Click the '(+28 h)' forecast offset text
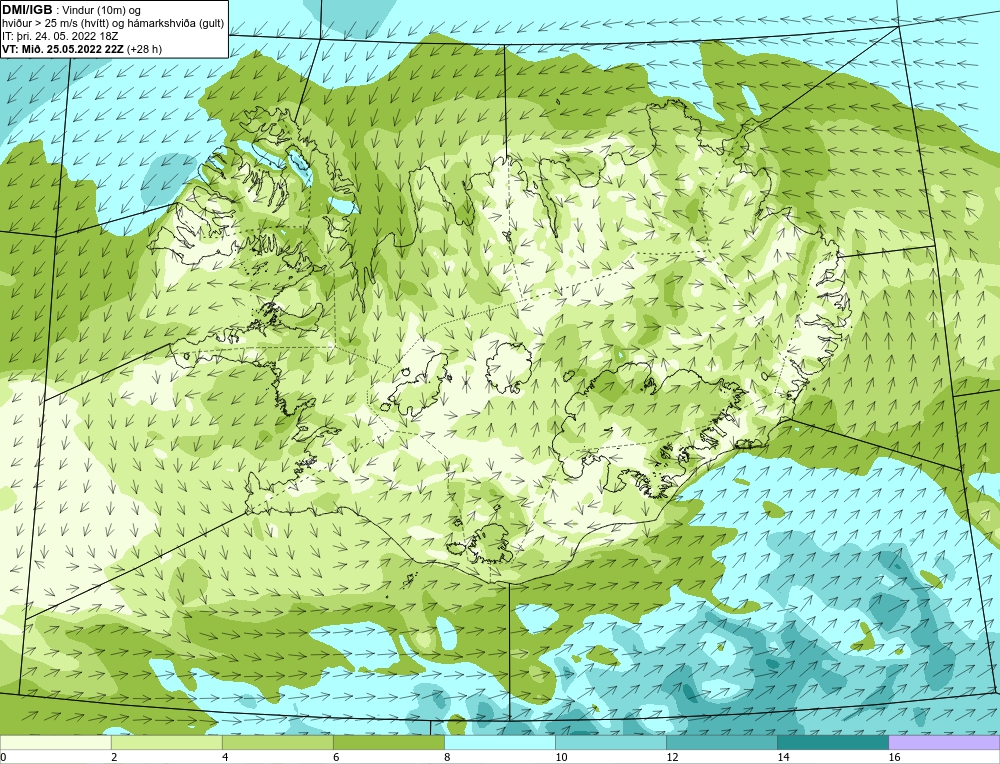This screenshot has height=764, width=1000. pos(144,49)
